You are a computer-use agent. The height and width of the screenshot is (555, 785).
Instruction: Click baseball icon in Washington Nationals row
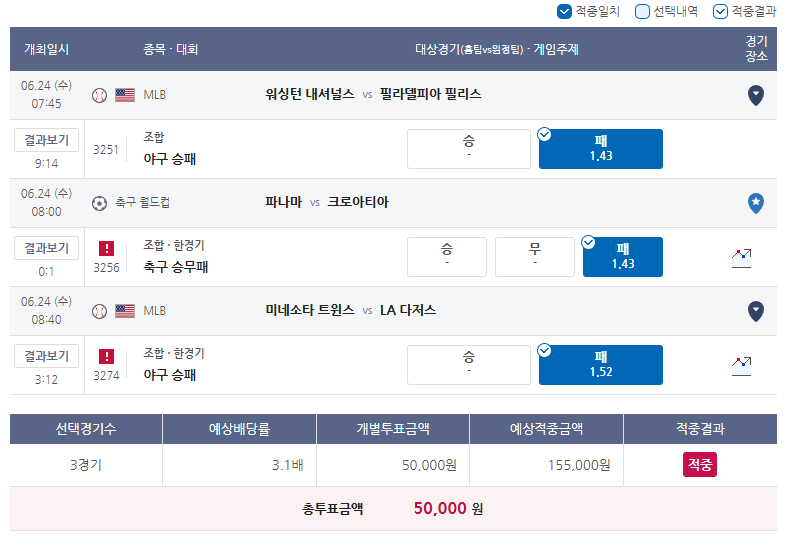click(x=99, y=95)
